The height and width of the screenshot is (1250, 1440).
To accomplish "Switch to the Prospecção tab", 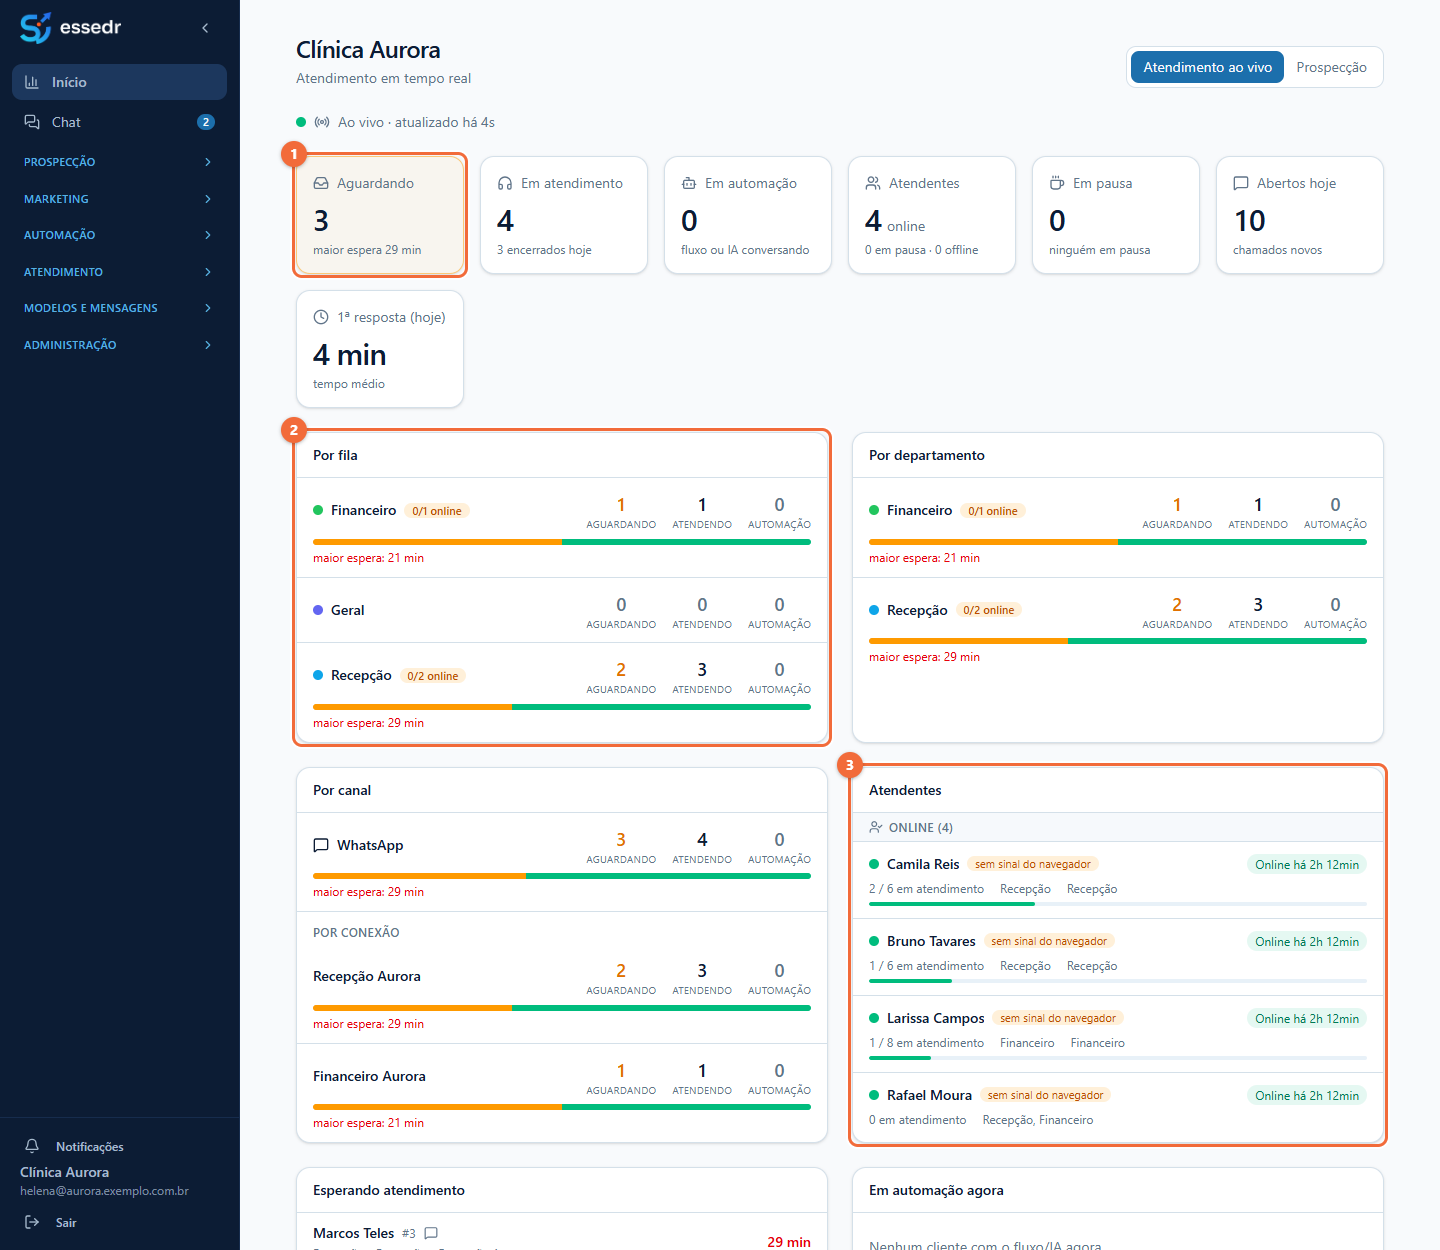I will tap(1331, 67).
